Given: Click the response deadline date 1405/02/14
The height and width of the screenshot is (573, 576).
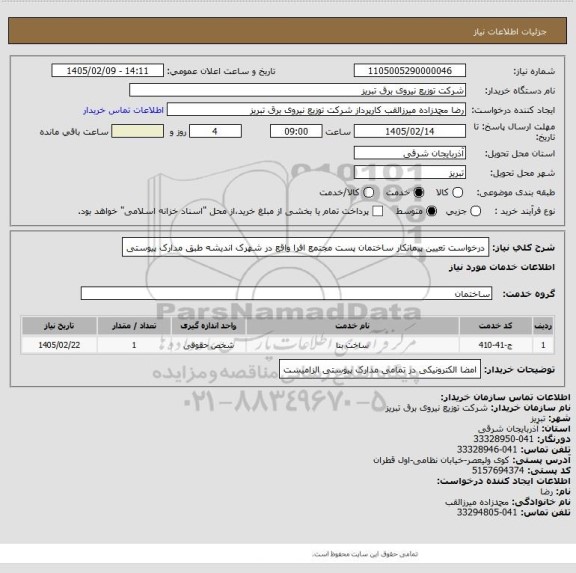Looking at the screenshot, I should pos(410,131).
